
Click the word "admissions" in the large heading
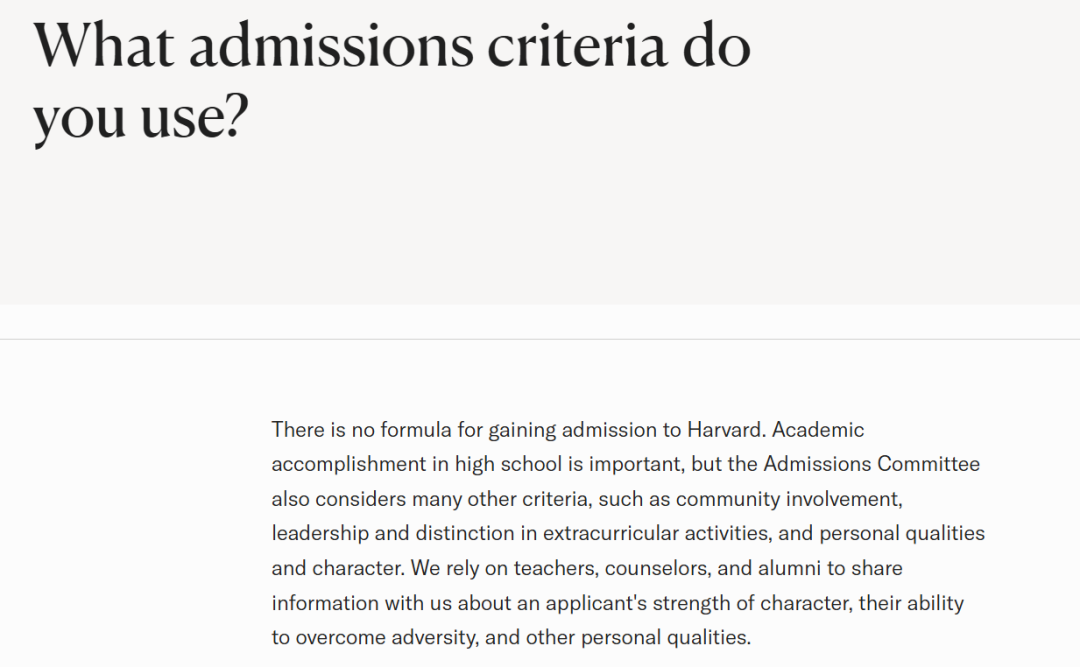331,45
